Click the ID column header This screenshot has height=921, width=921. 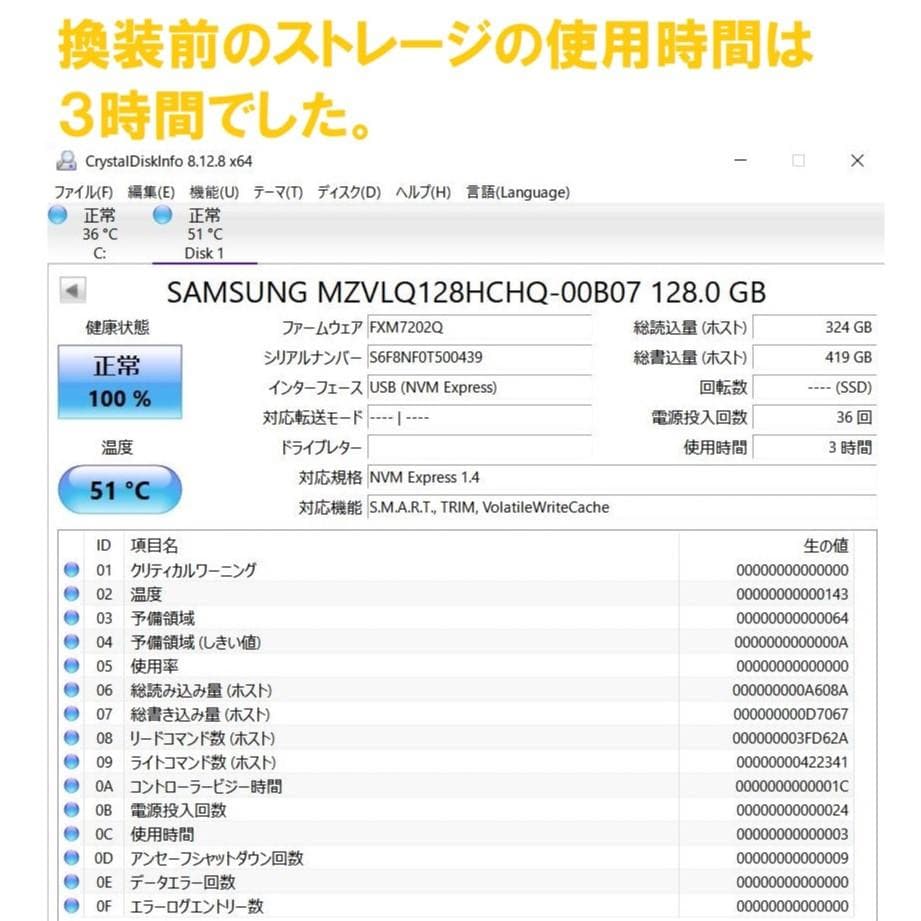pyautogui.click(x=103, y=546)
